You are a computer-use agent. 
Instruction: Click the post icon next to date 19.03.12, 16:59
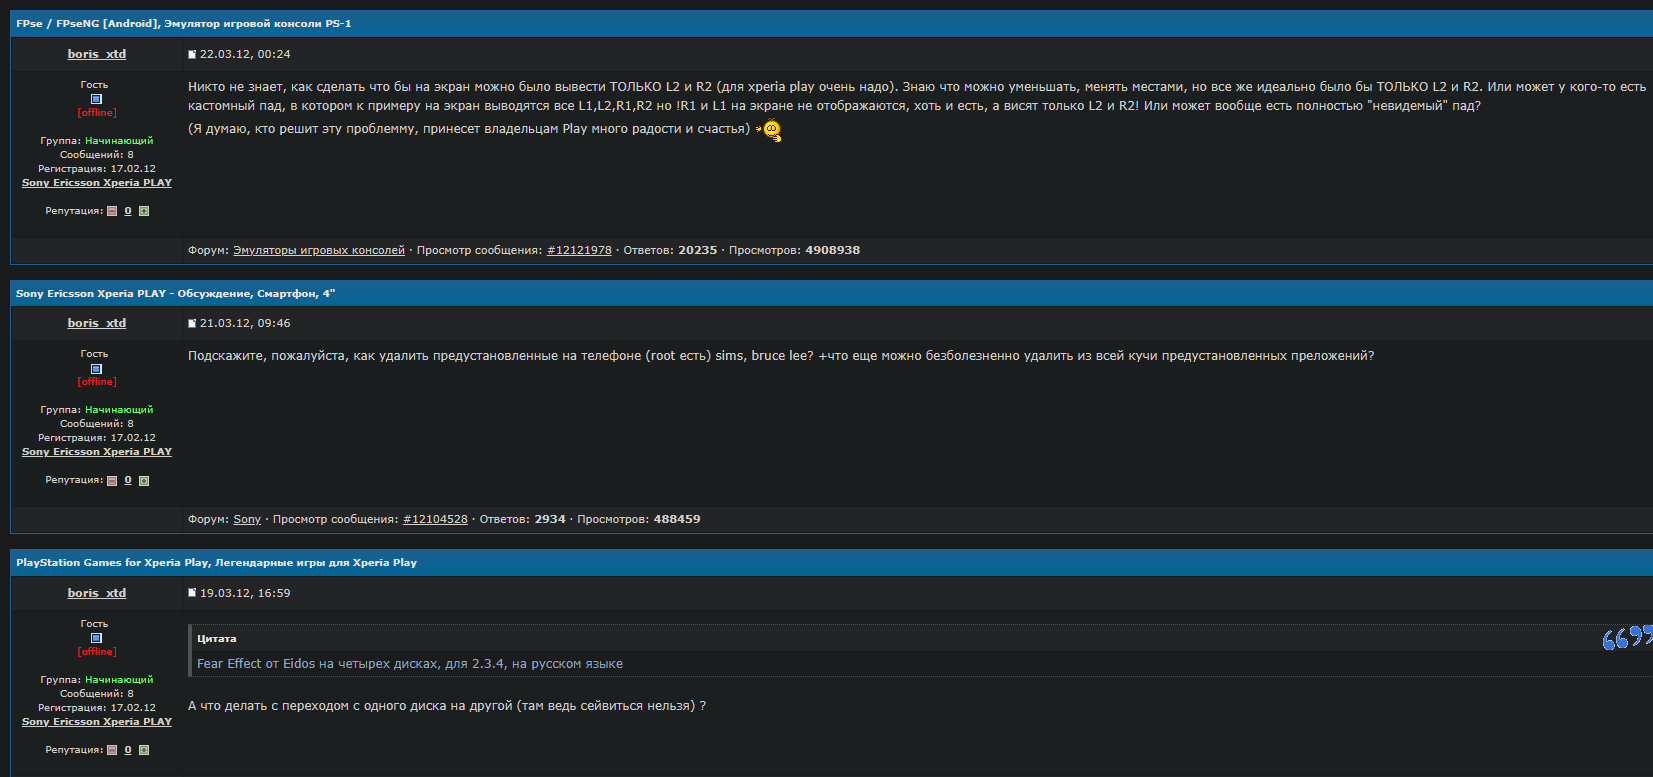[192, 593]
